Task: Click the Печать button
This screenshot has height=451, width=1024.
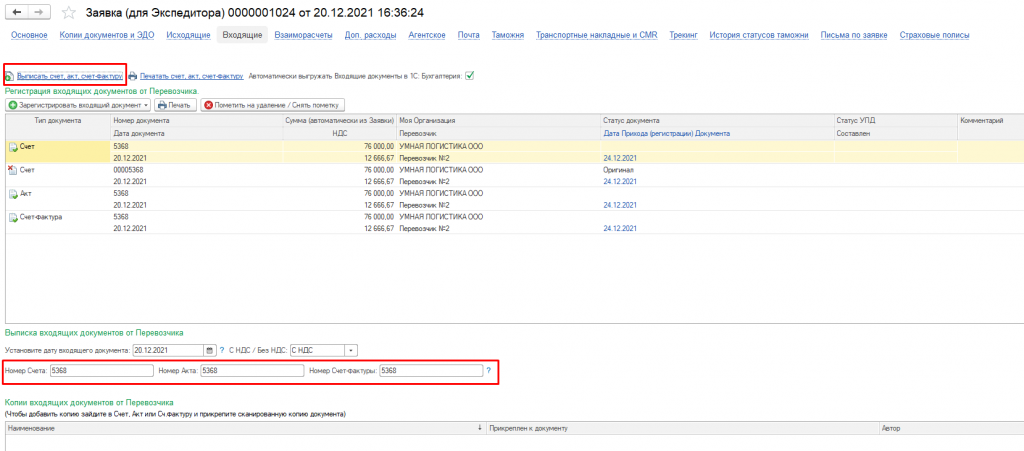Action: point(174,105)
